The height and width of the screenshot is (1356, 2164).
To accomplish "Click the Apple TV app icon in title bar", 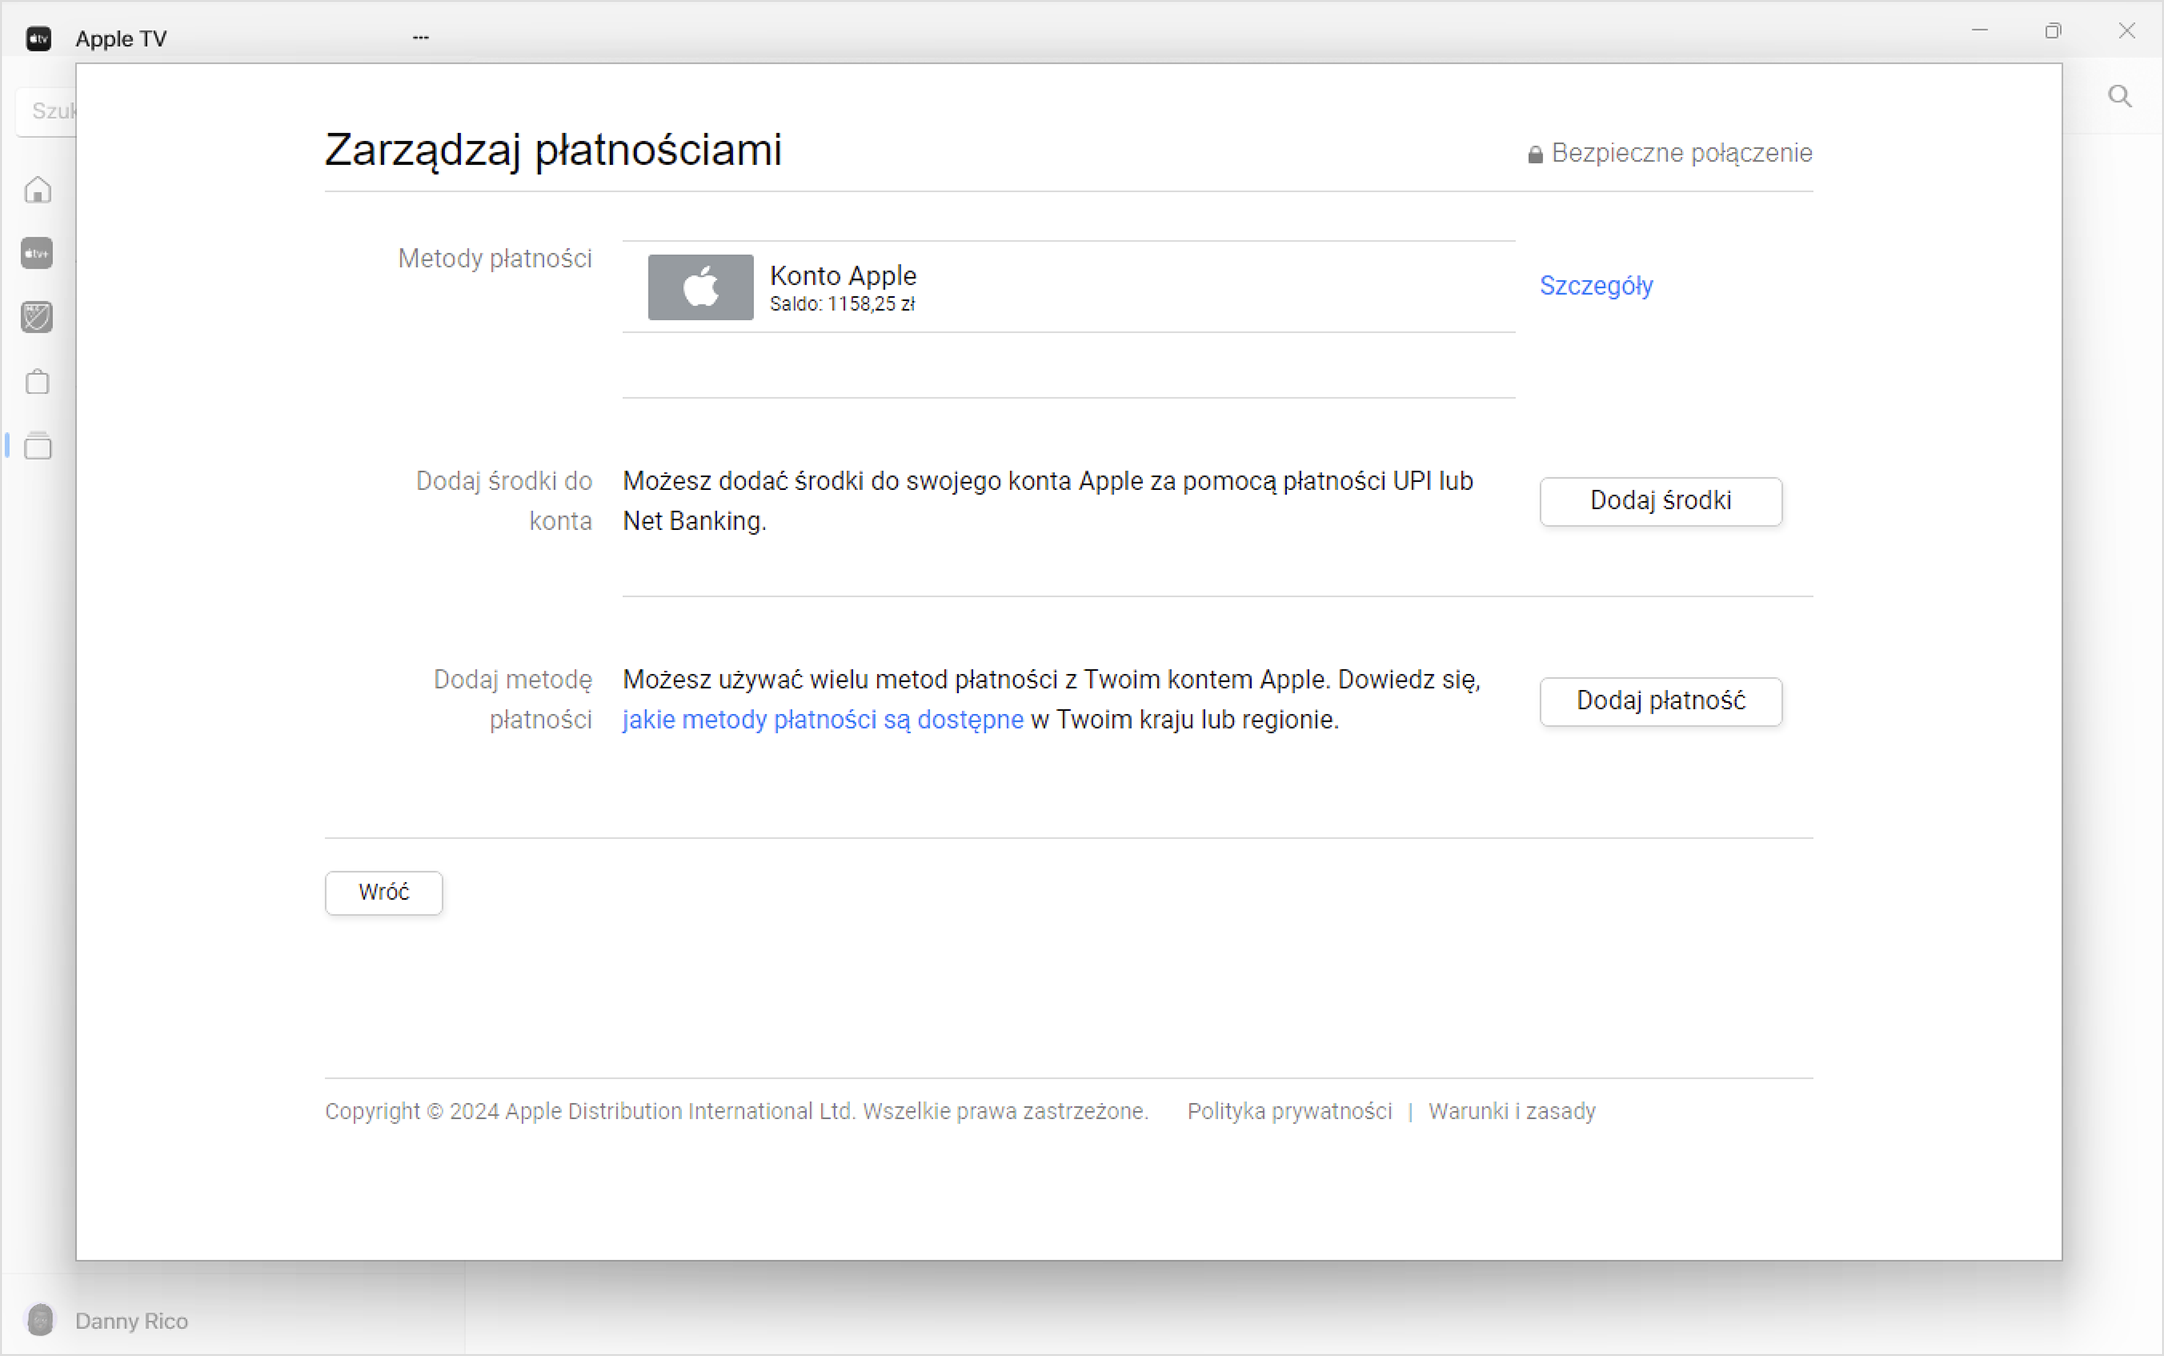I will click(x=38, y=38).
